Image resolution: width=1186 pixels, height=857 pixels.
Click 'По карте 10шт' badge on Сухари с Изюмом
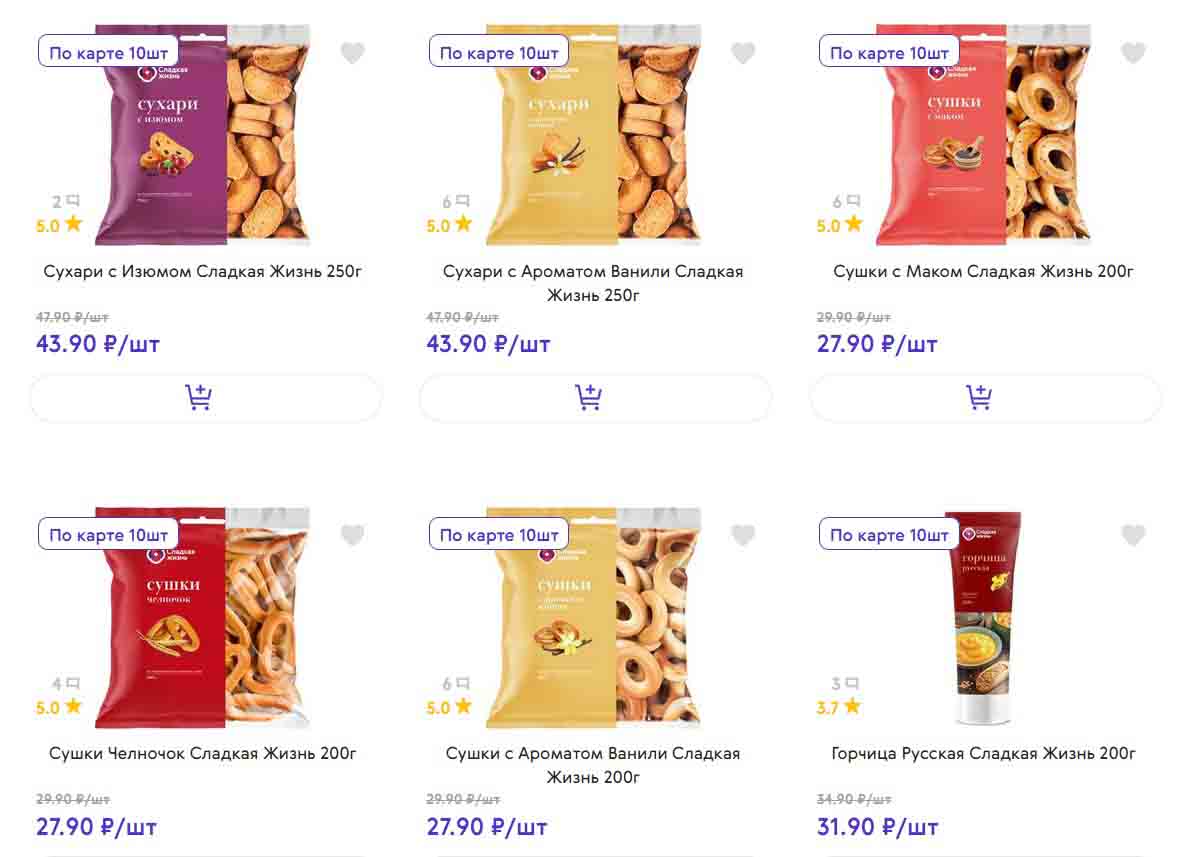[108, 53]
